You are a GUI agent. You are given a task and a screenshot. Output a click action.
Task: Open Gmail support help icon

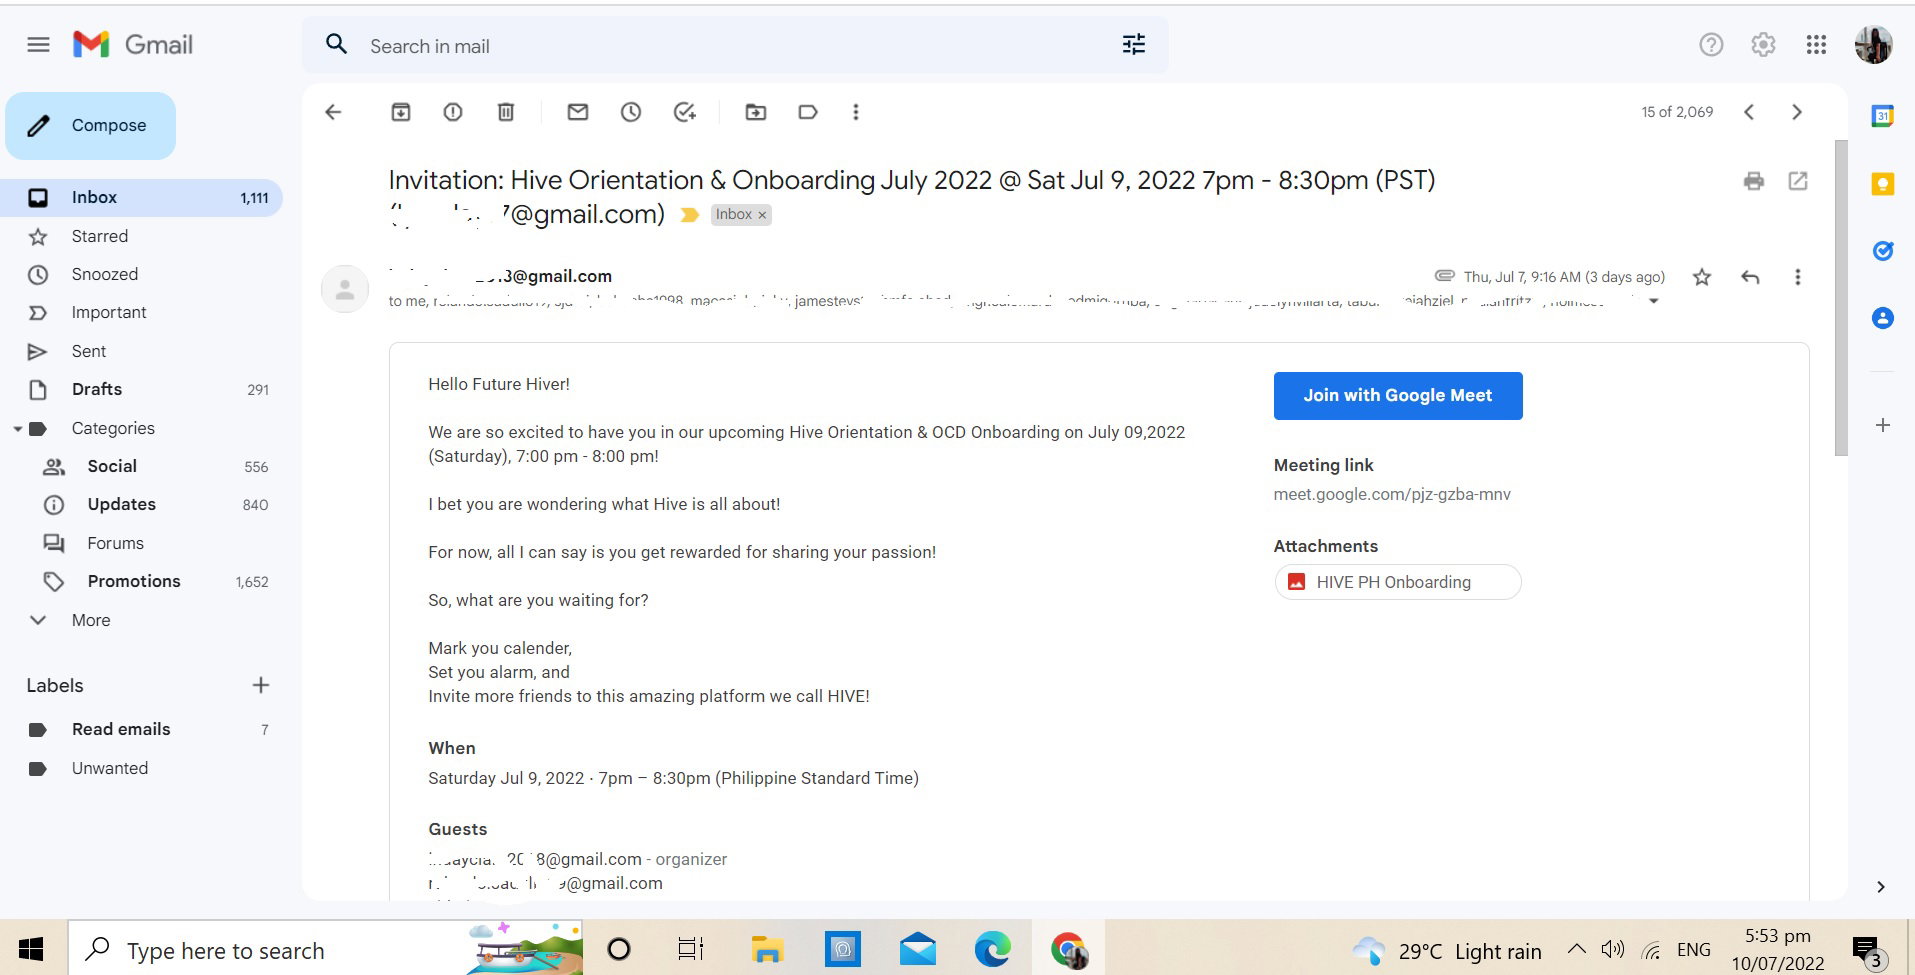click(x=1711, y=45)
